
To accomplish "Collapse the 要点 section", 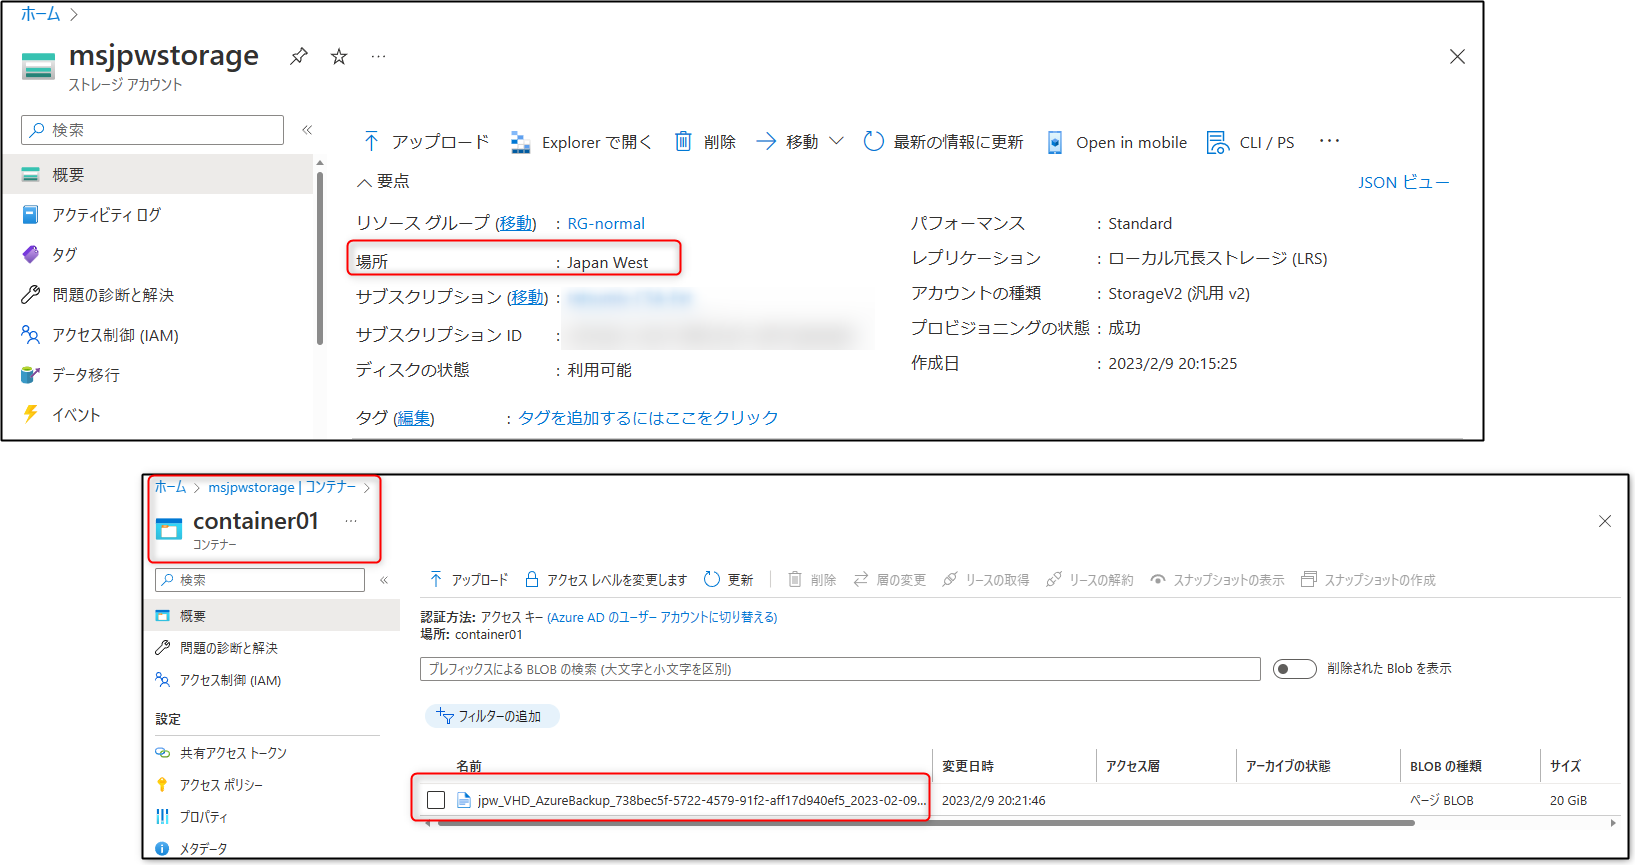I will pyautogui.click(x=383, y=181).
